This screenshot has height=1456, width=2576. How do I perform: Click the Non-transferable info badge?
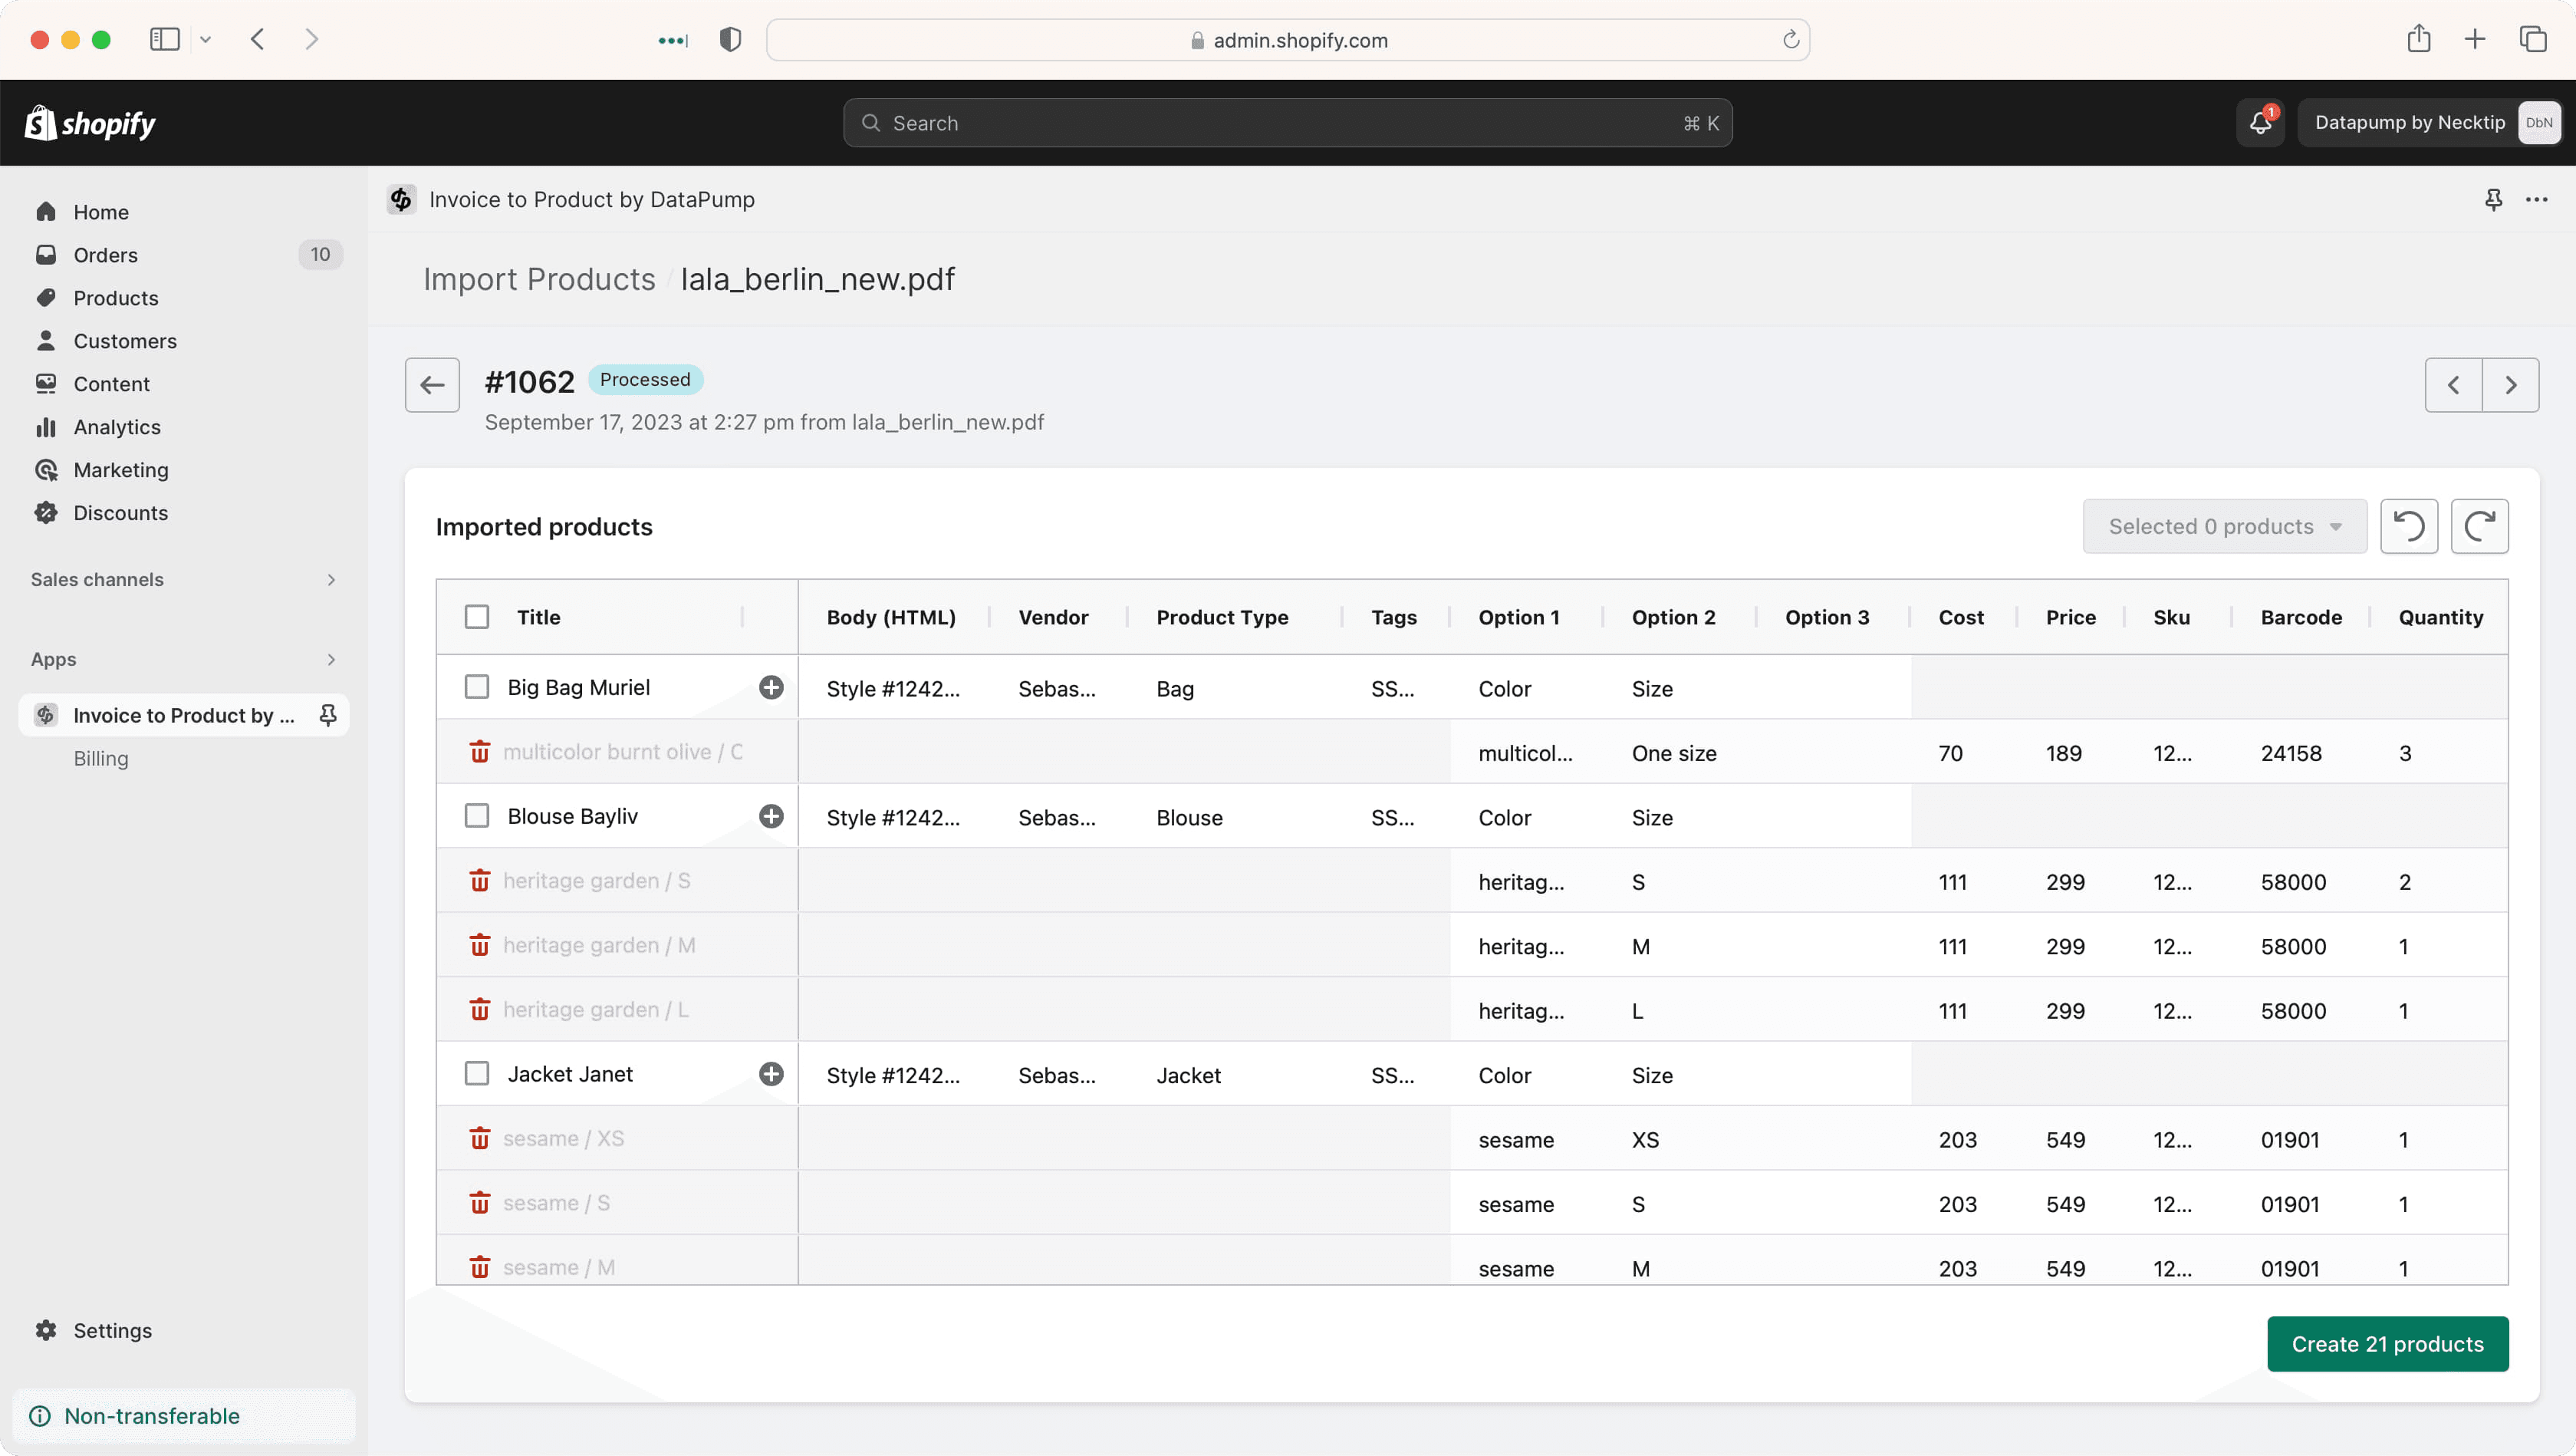(184, 1416)
